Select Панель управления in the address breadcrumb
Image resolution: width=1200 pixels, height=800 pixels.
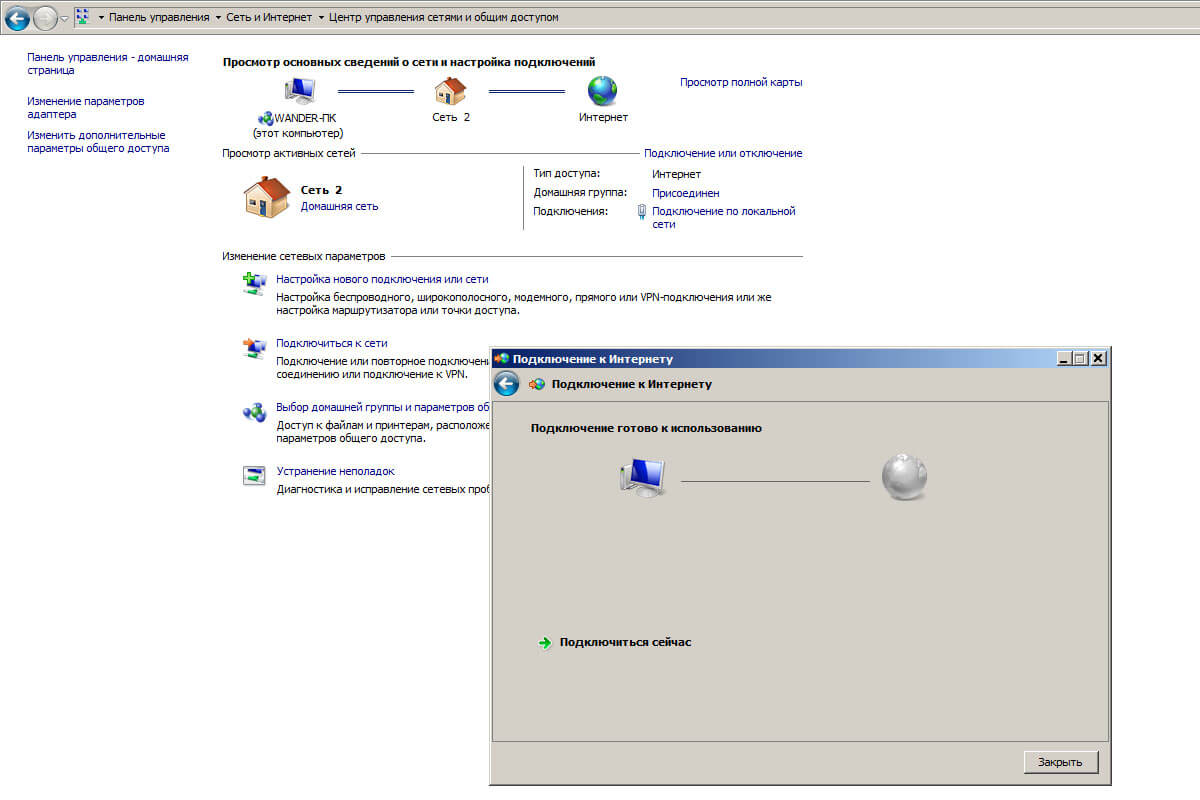pyautogui.click(x=159, y=18)
